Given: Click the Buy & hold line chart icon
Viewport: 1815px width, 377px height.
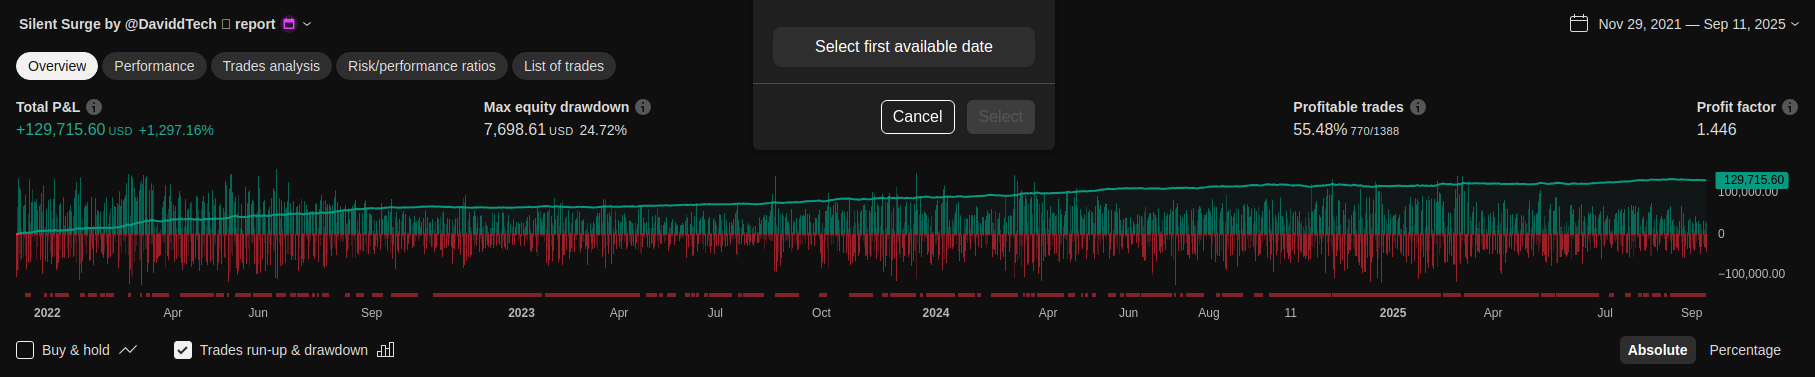Looking at the screenshot, I should pyautogui.click(x=128, y=350).
